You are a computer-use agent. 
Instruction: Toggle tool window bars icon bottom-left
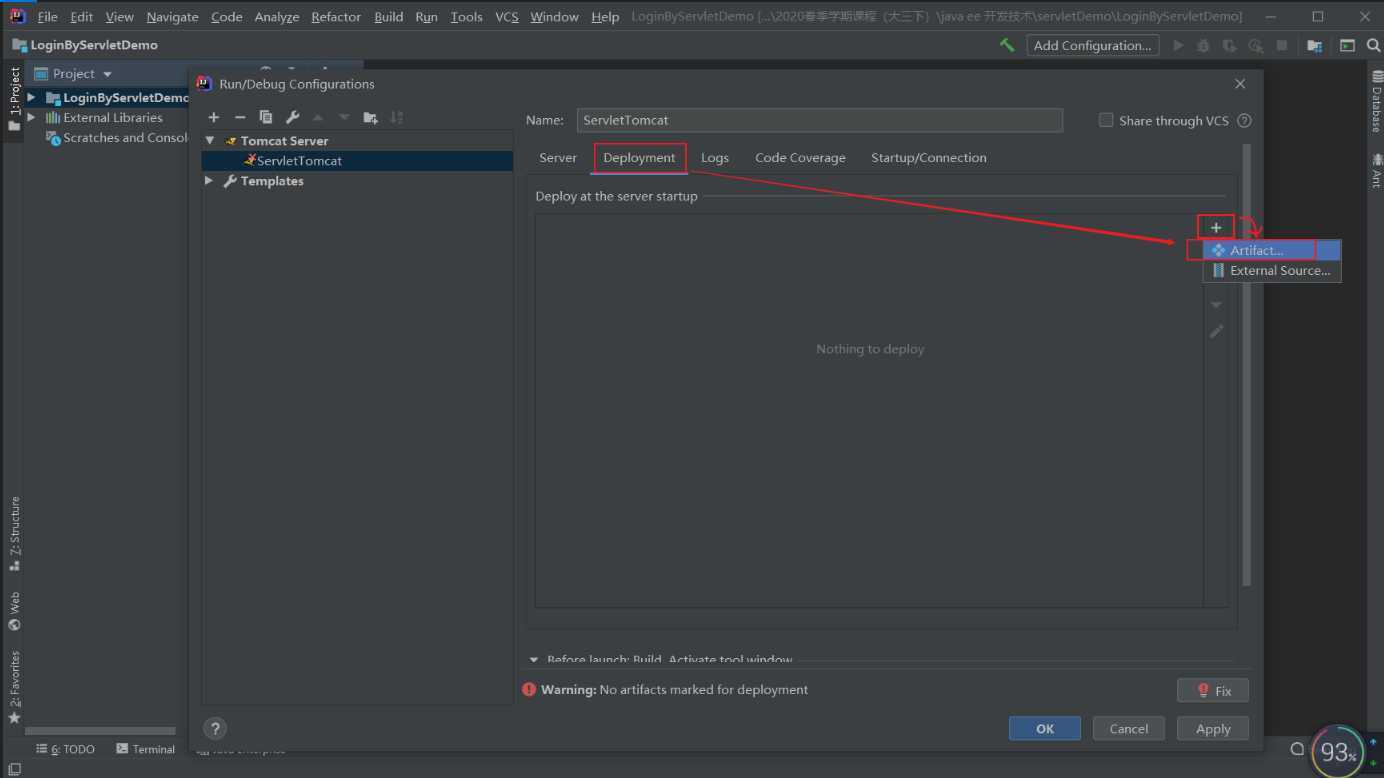point(14,769)
